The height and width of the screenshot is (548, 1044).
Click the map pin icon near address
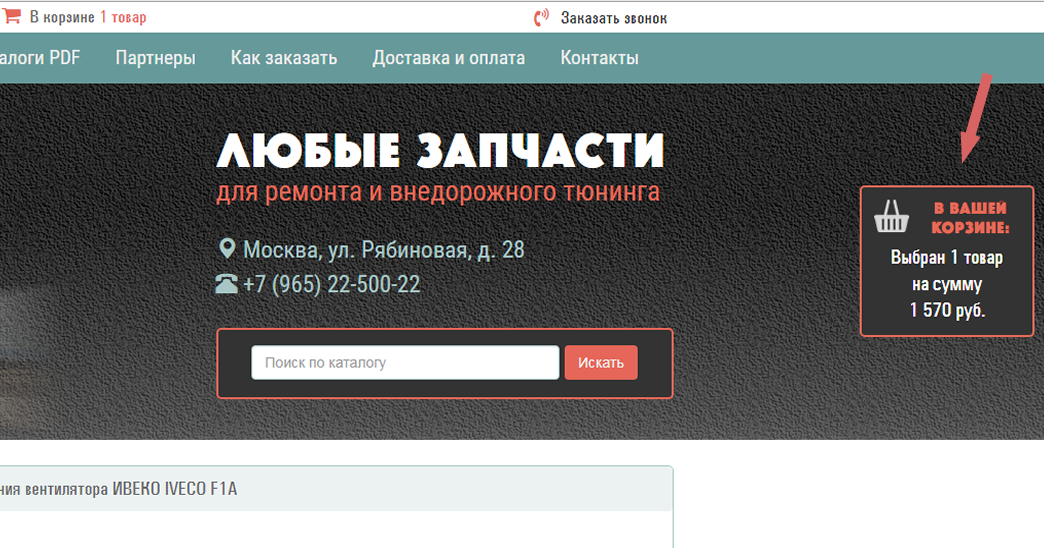227,249
